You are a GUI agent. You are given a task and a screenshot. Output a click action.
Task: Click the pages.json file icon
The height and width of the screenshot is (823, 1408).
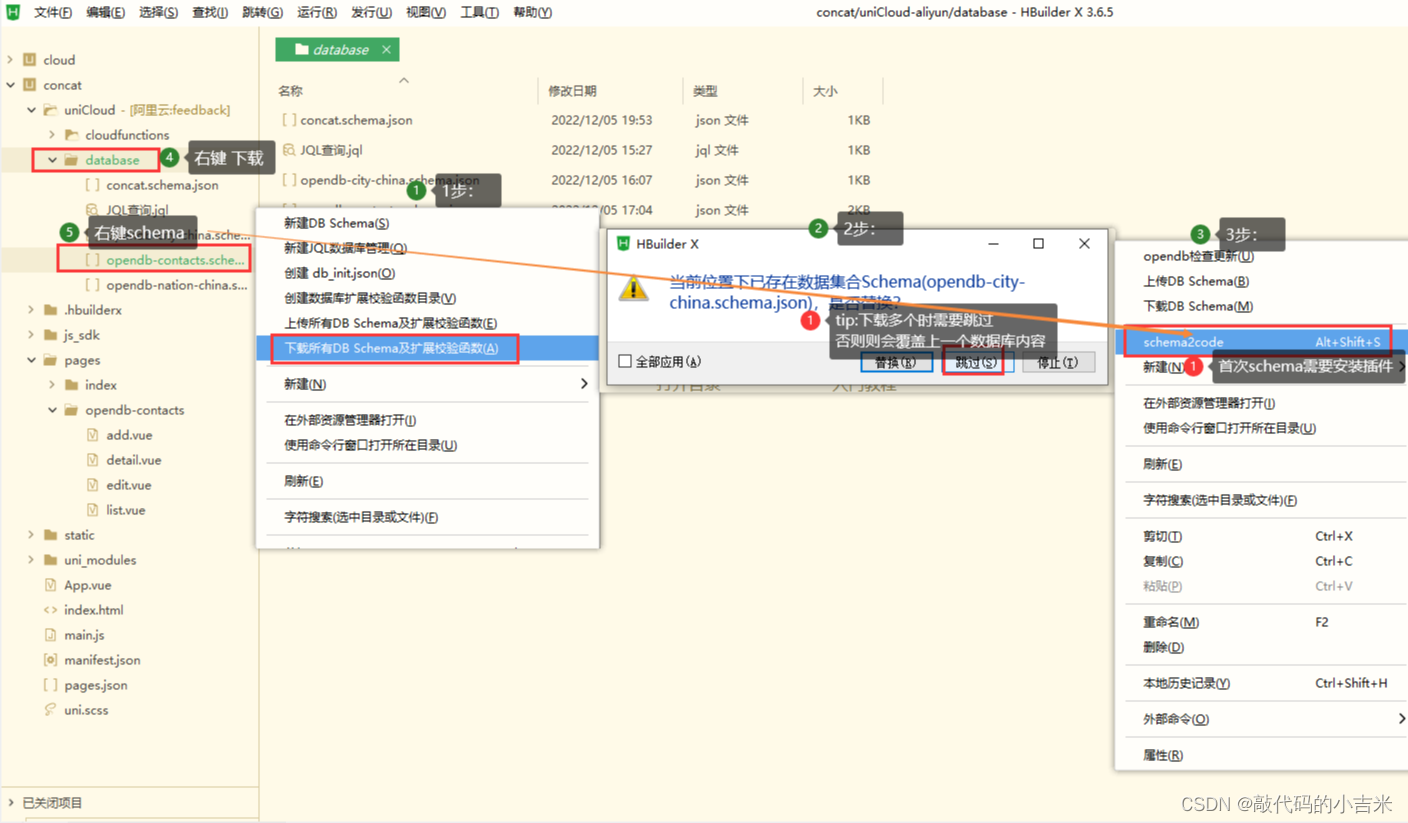(50, 685)
